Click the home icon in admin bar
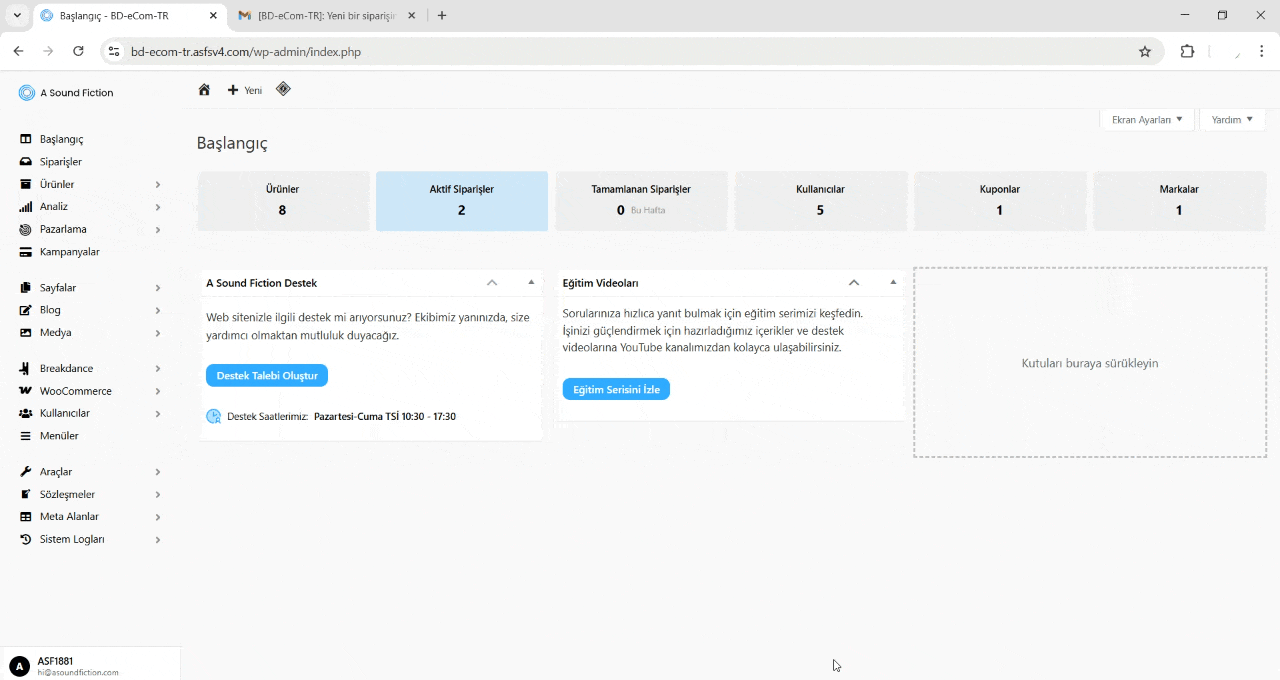The height and width of the screenshot is (680, 1280). [204, 89]
